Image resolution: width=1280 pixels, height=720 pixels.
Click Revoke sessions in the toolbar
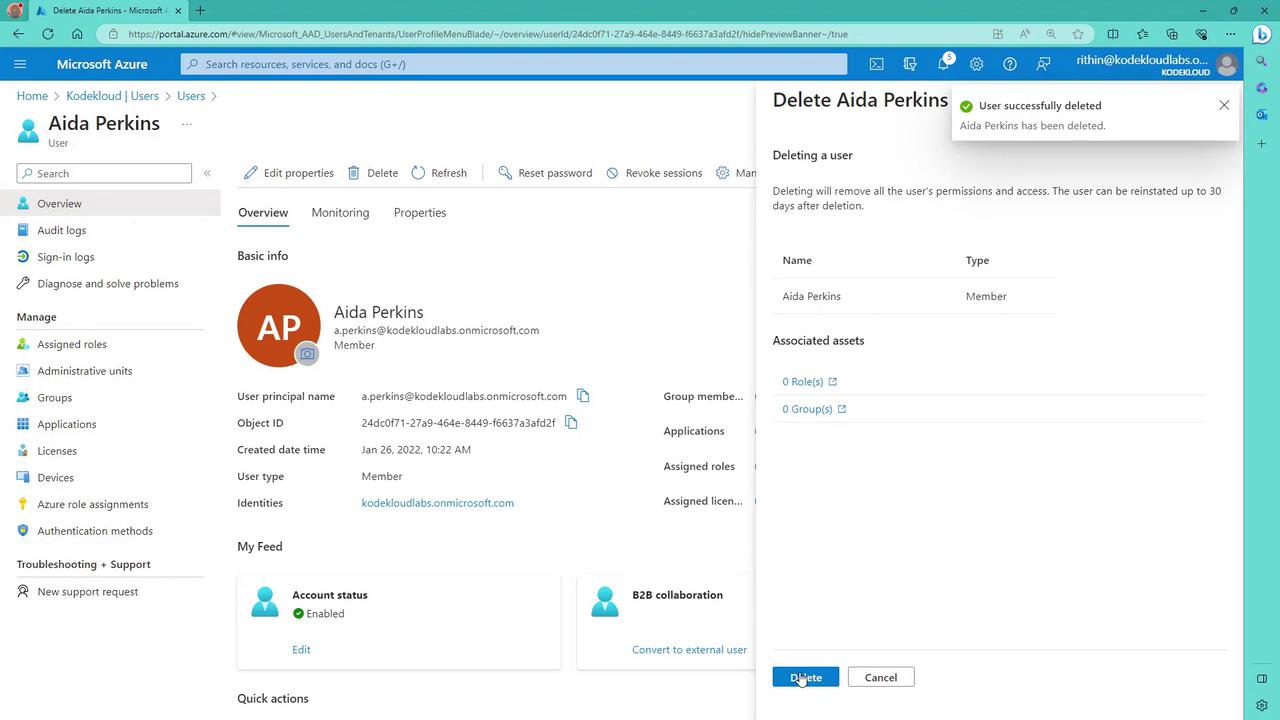click(x=654, y=173)
